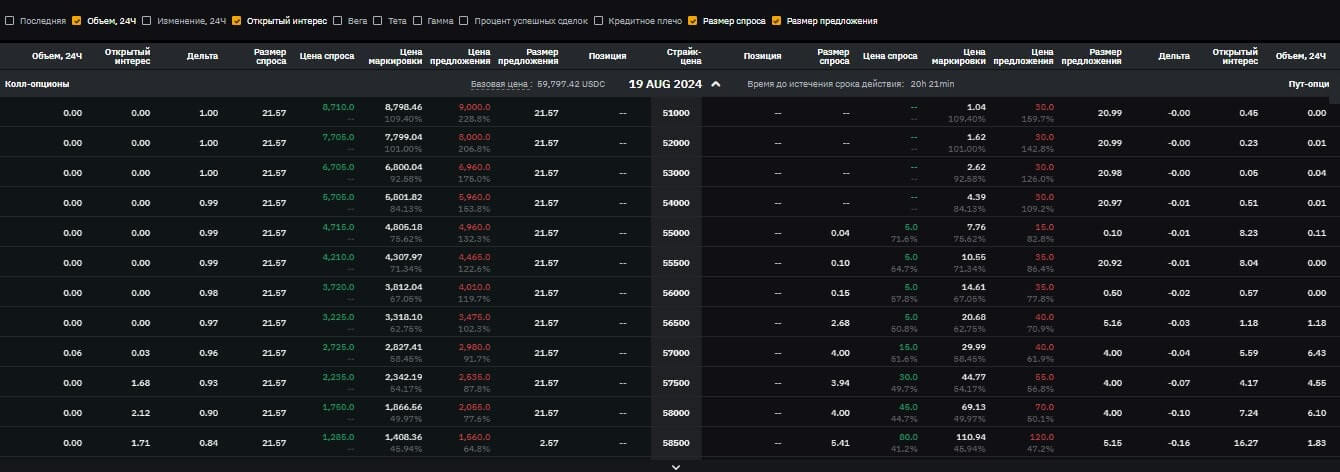Enable the Последняя column checkbox
Image resolution: width=1340 pixels, height=472 pixels.
coord(10,20)
